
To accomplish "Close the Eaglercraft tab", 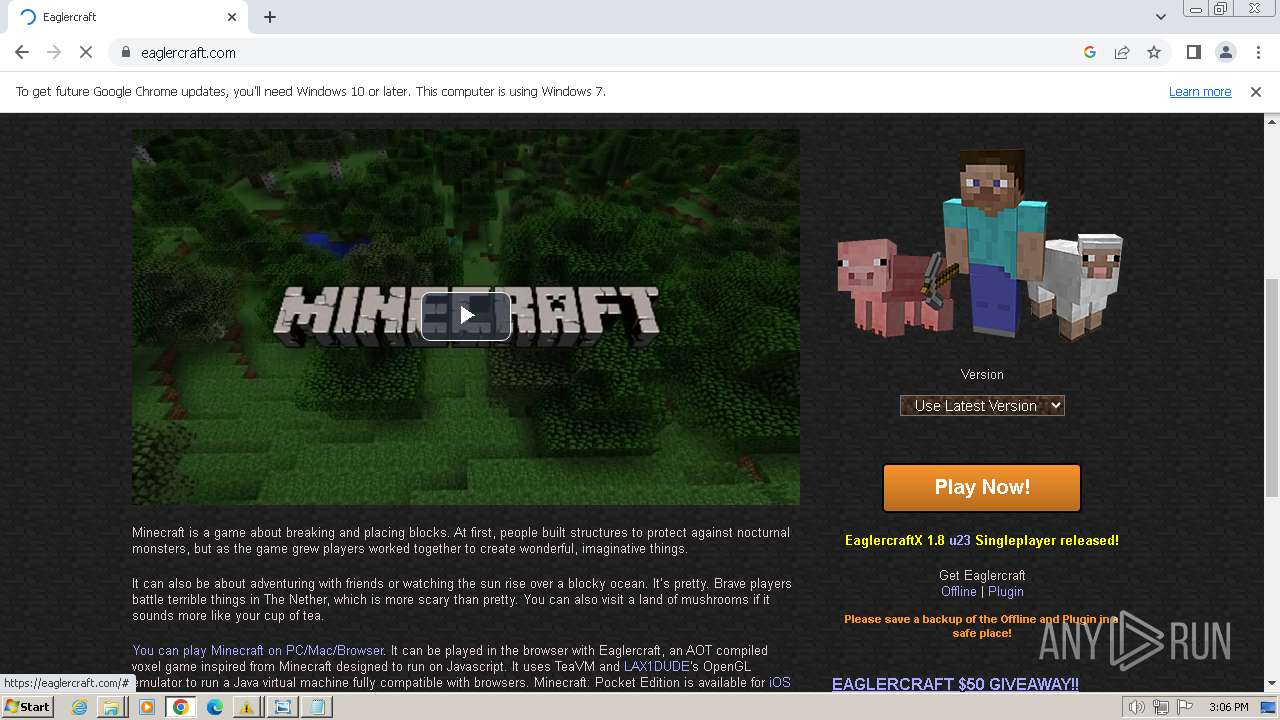I will (232, 17).
